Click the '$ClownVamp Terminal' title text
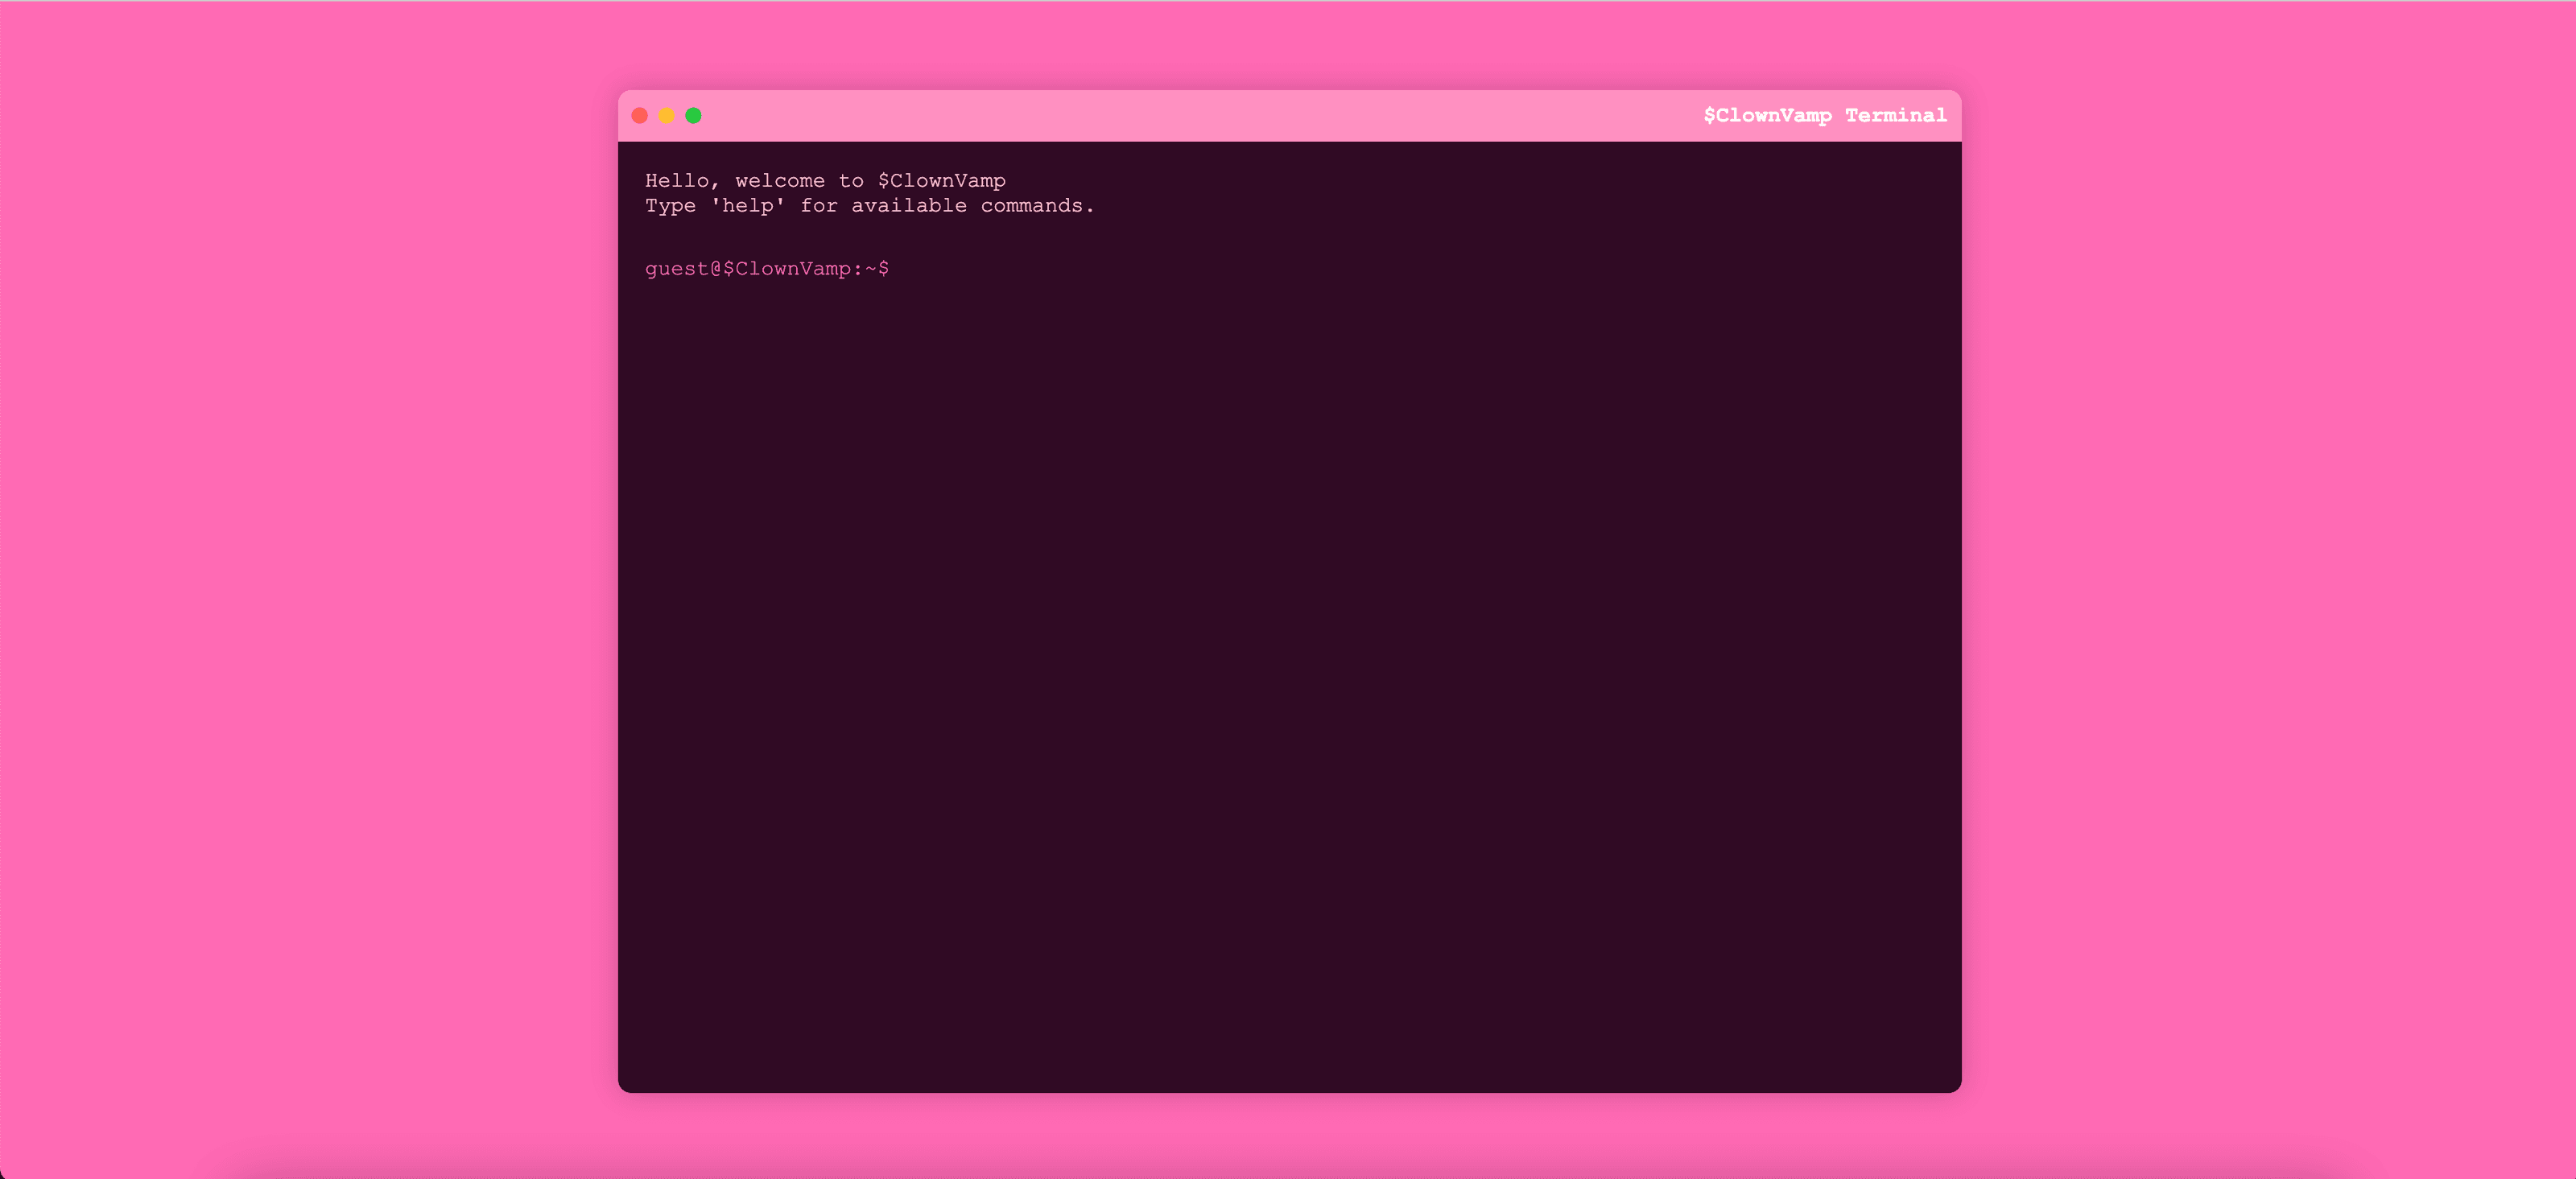This screenshot has width=2576, height=1179. pyautogui.click(x=1824, y=116)
